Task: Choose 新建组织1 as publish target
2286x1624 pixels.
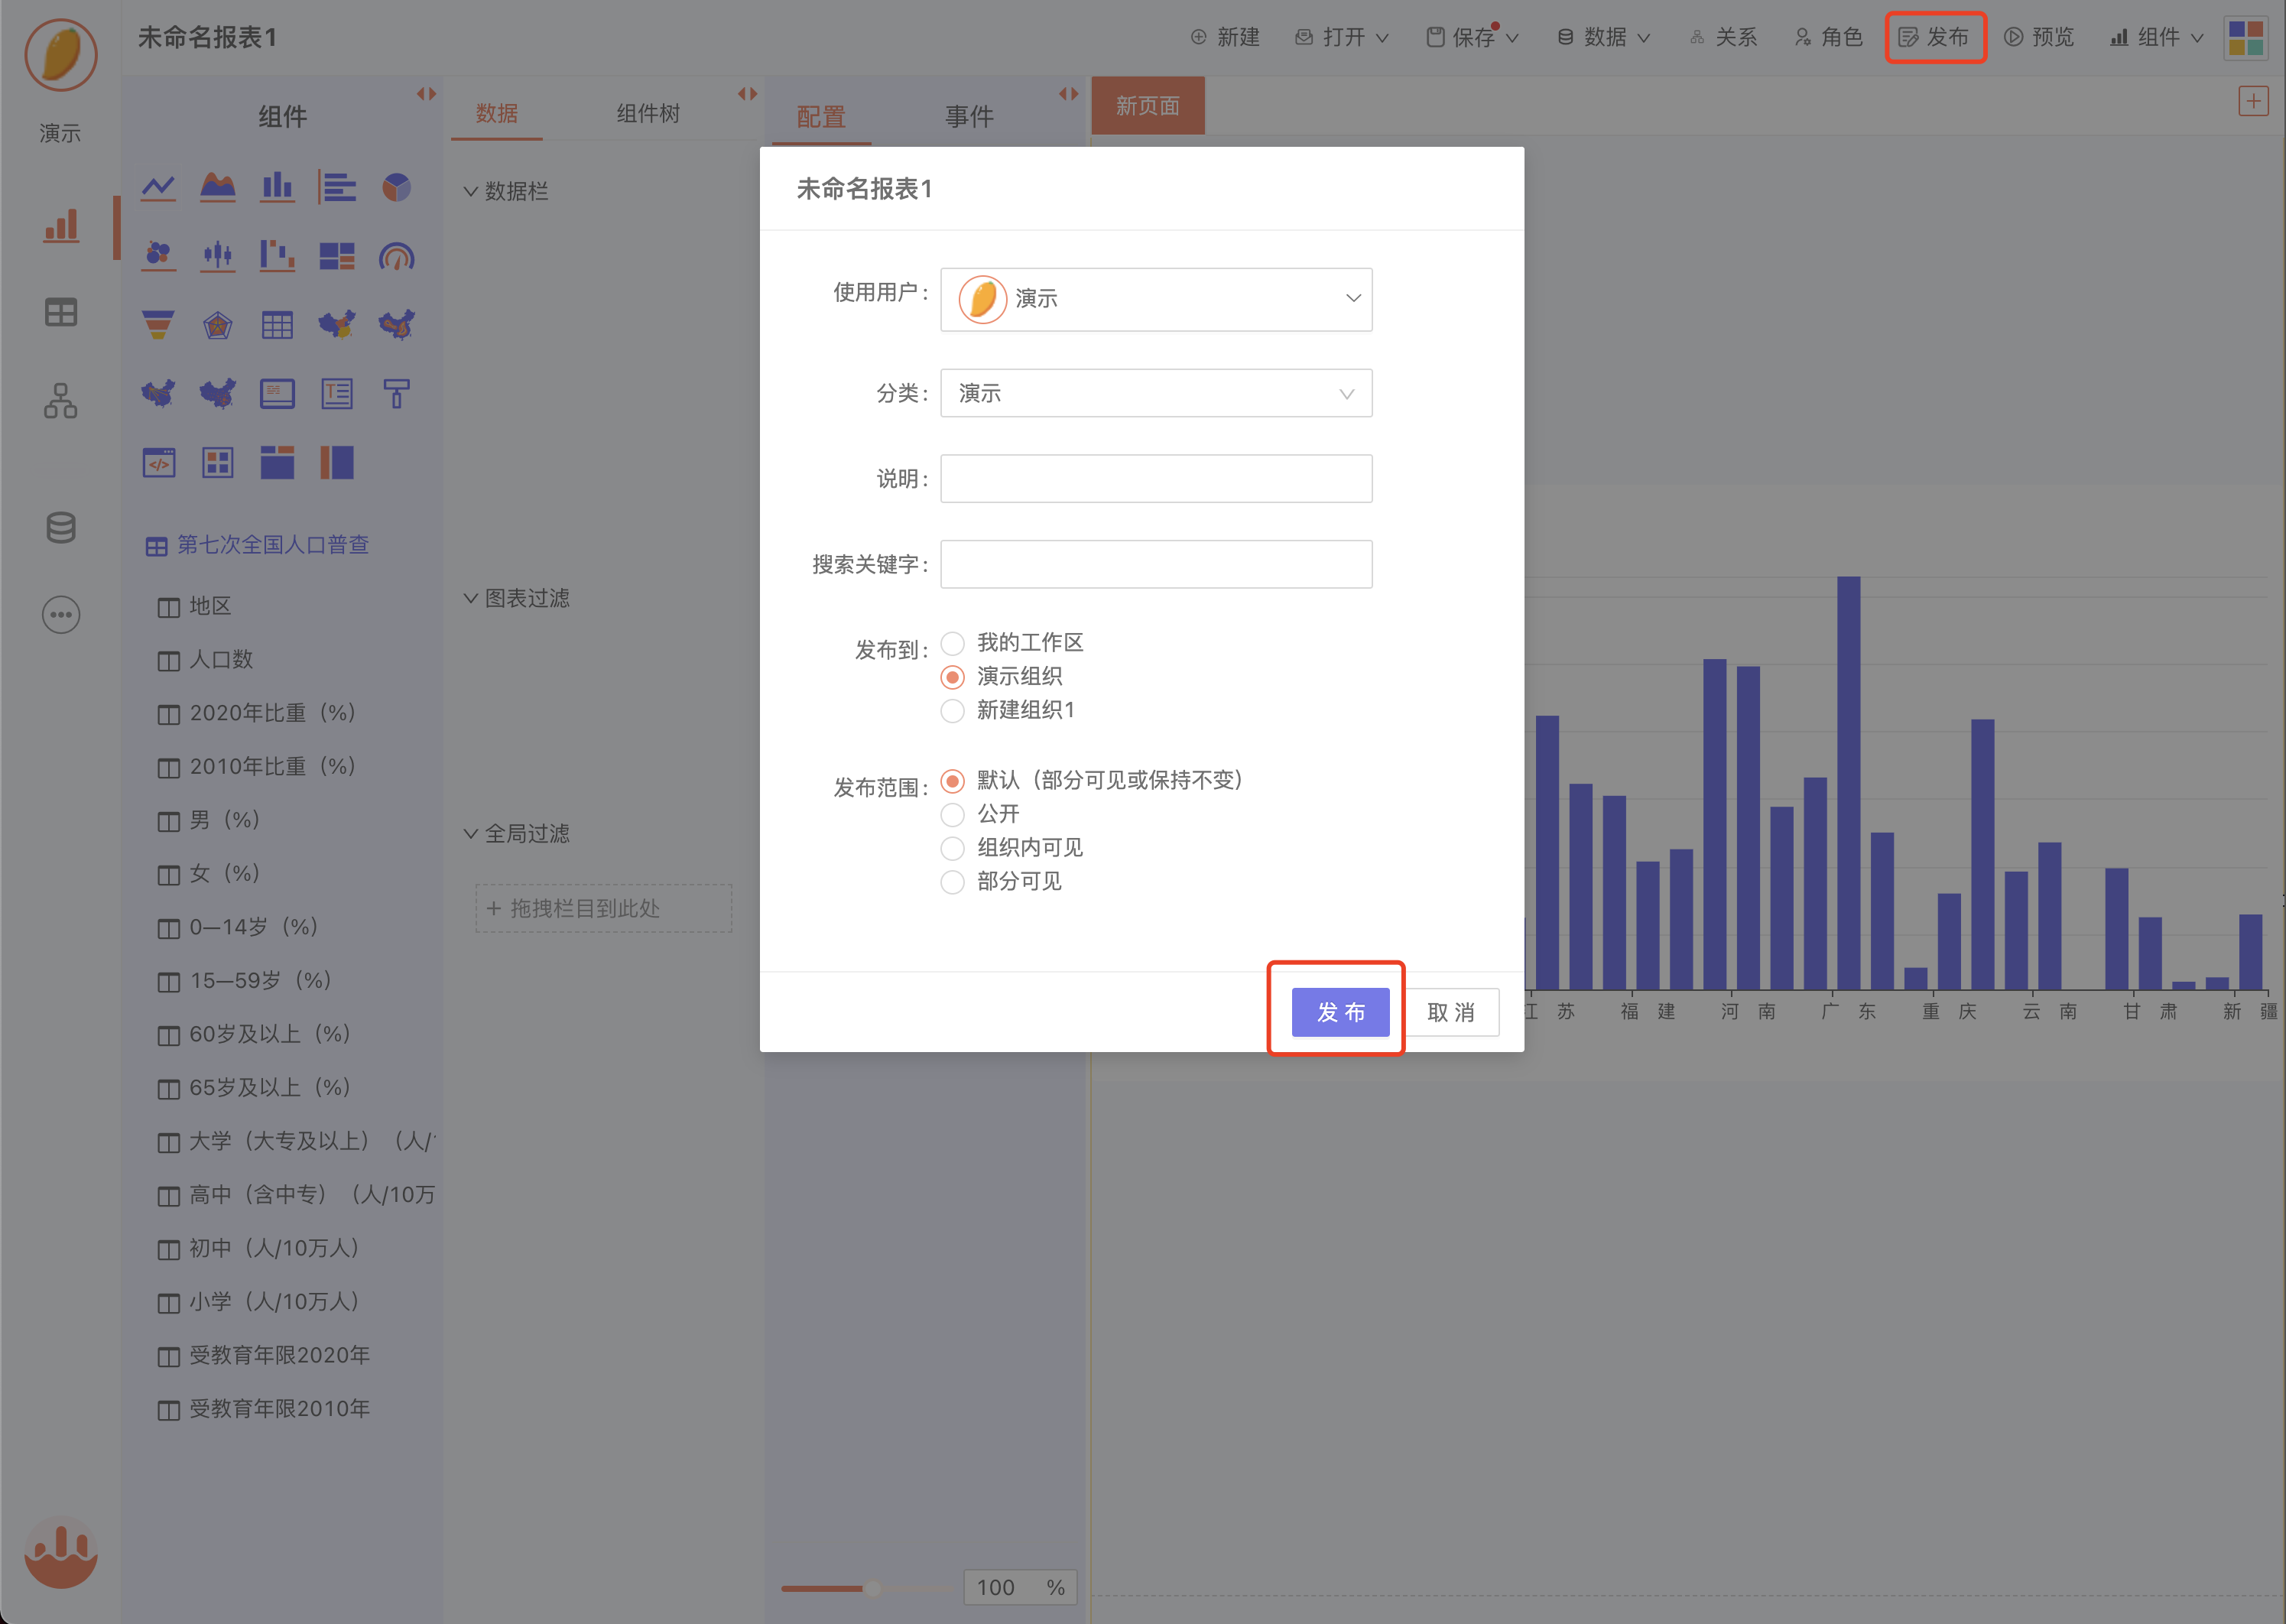Action: 952,711
